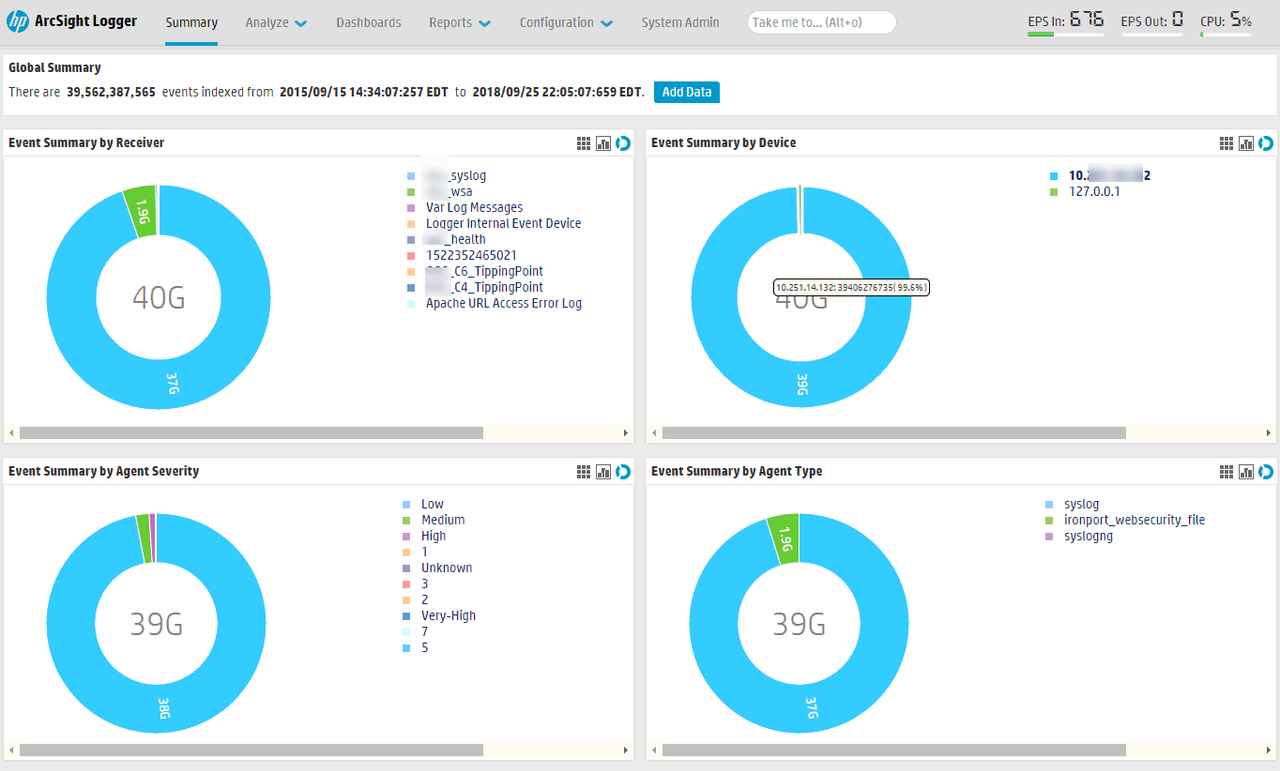1280x771 pixels.
Task: Show grid view for Event Summary by Receiver
Action: coord(584,144)
